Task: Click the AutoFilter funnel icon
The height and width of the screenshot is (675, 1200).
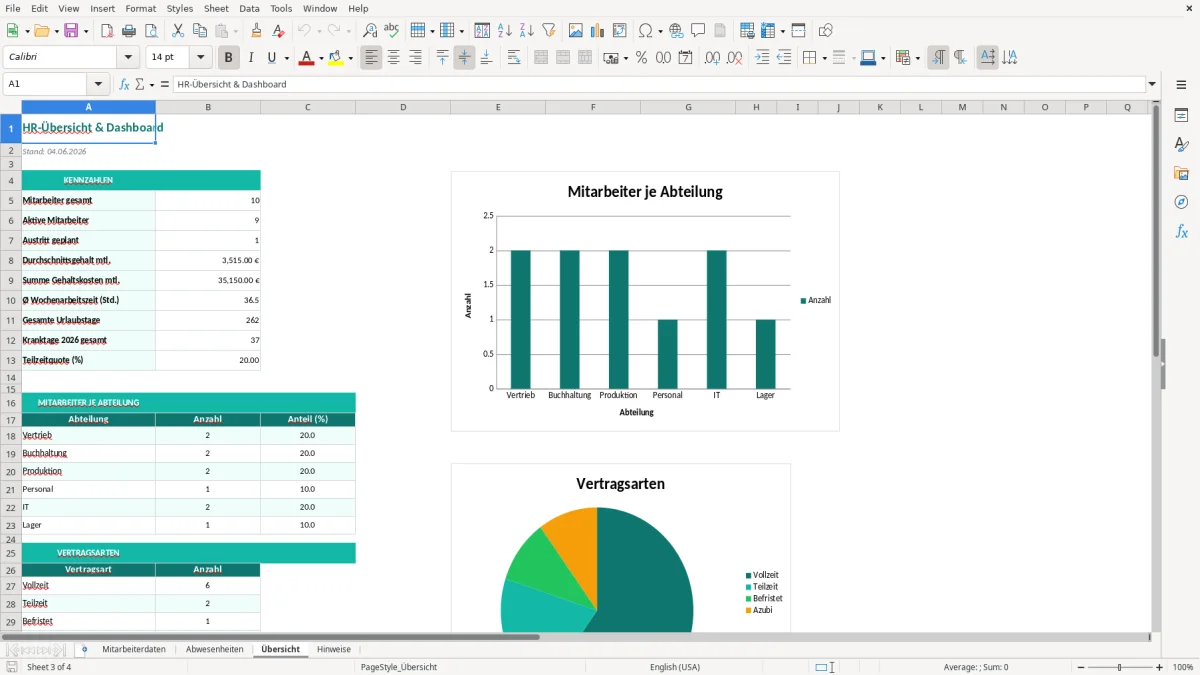Action: click(x=549, y=31)
